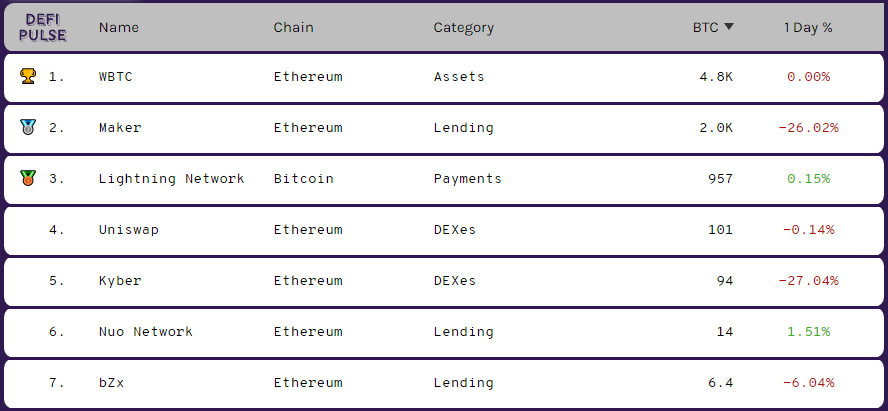Open the WBTC project link

point(116,77)
